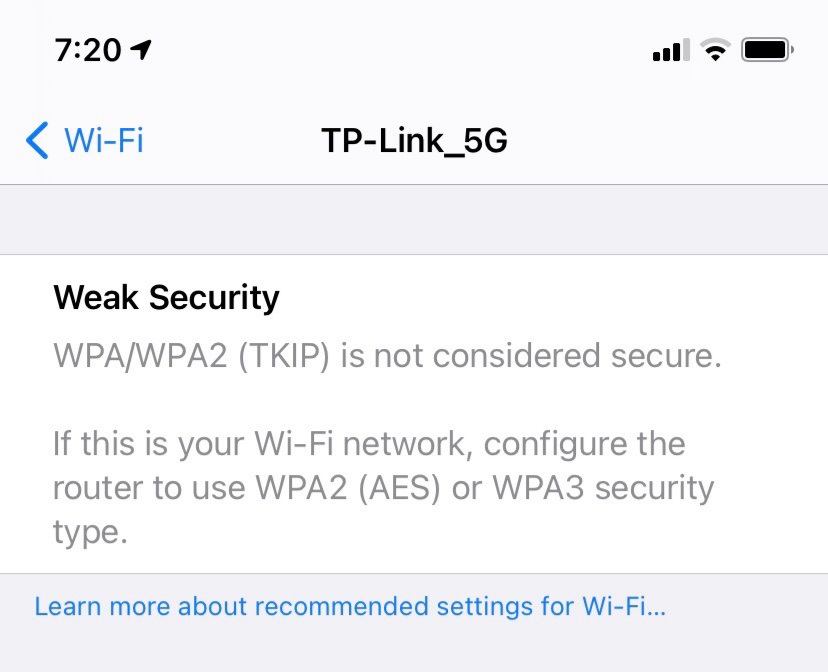Tap the word 'type.' ending the paragraph
828x672 pixels.
(90, 532)
